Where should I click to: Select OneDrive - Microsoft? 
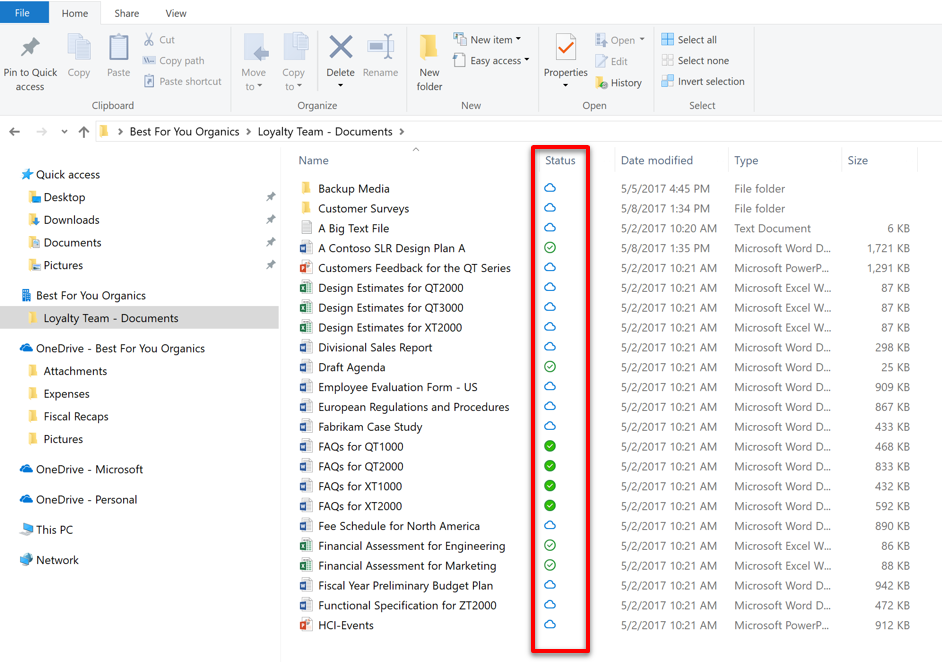click(82, 469)
